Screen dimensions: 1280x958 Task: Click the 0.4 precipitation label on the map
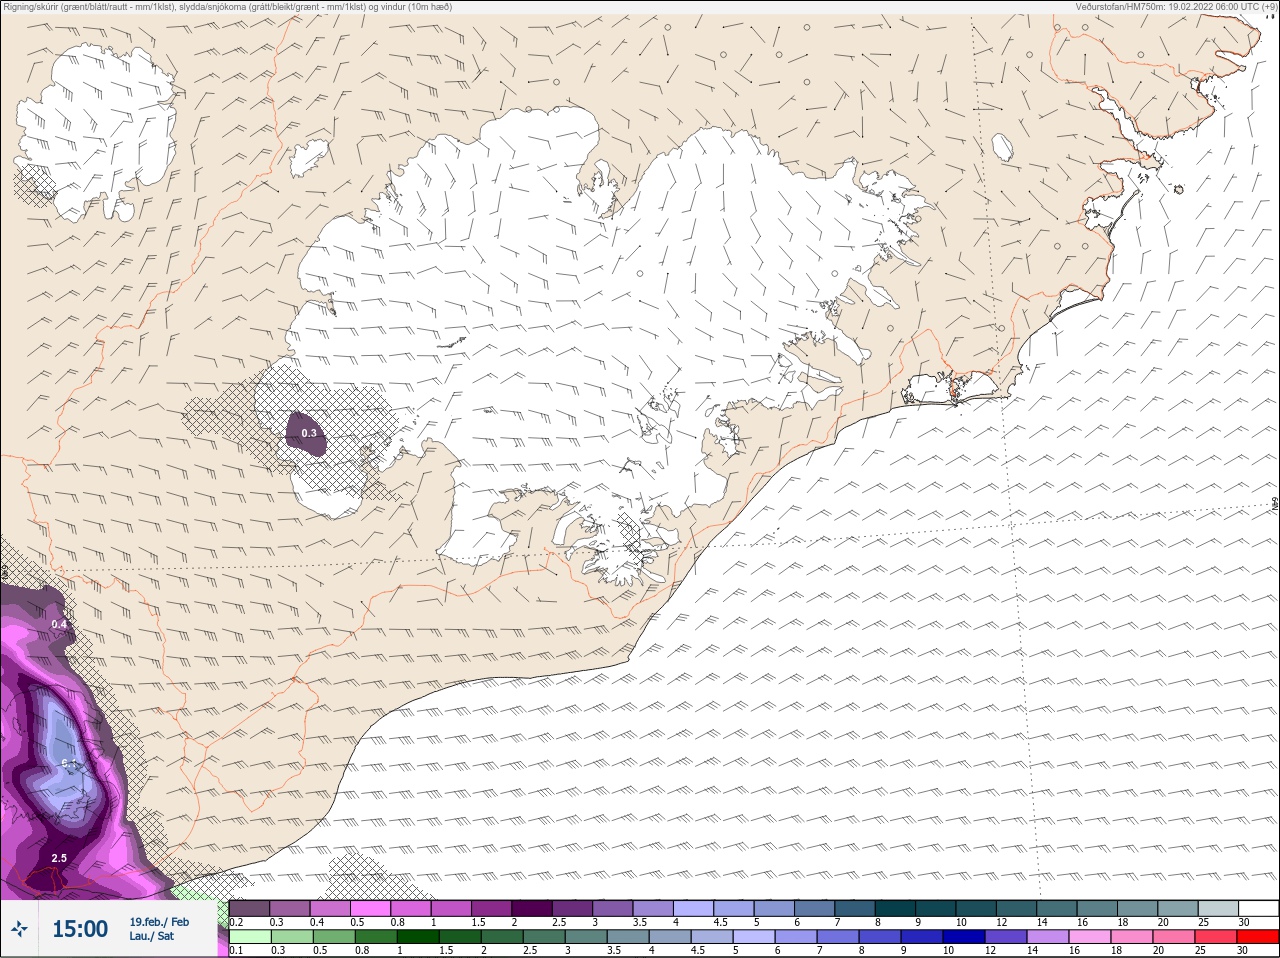click(59, 624)
